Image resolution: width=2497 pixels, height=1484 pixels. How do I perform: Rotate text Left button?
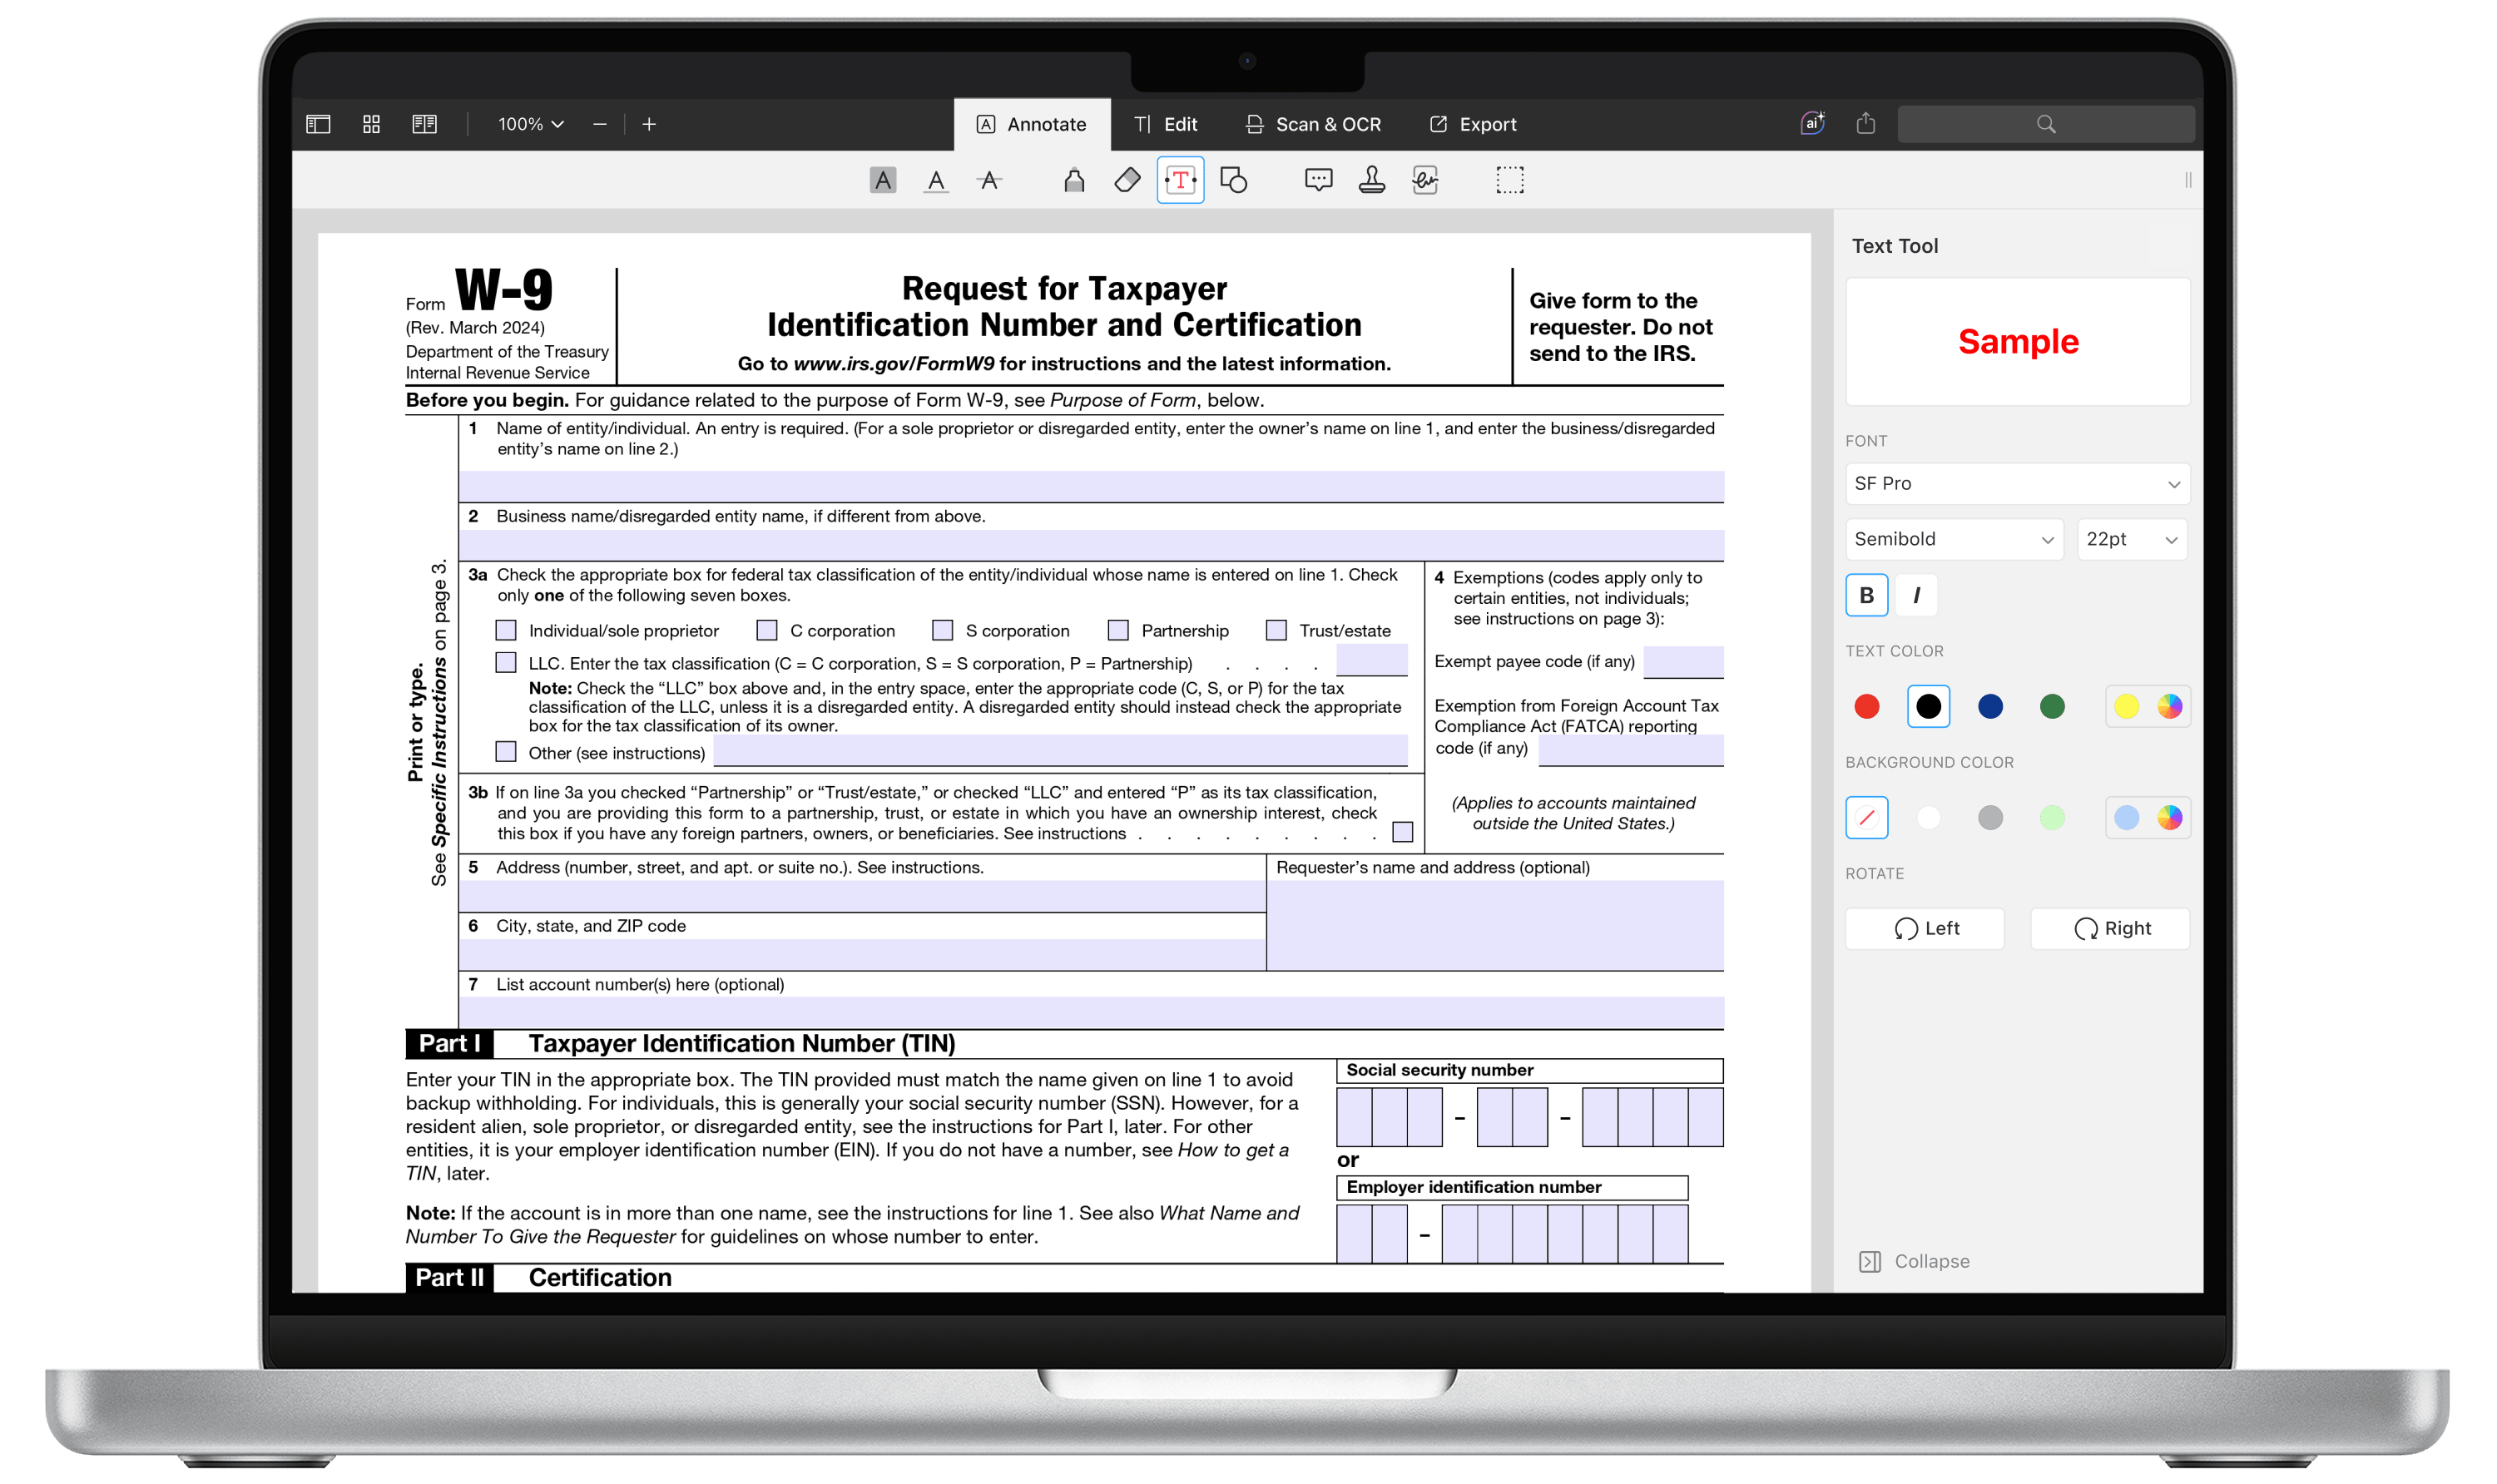point(1924,928)
